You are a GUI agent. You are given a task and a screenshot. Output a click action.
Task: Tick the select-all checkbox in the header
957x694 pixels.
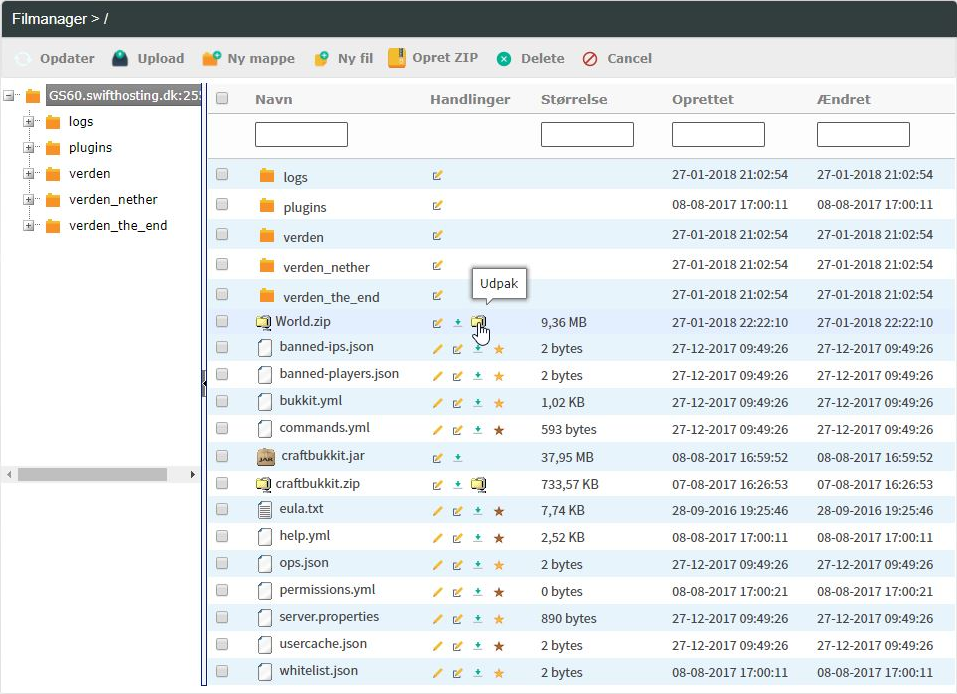coord(222,98)
